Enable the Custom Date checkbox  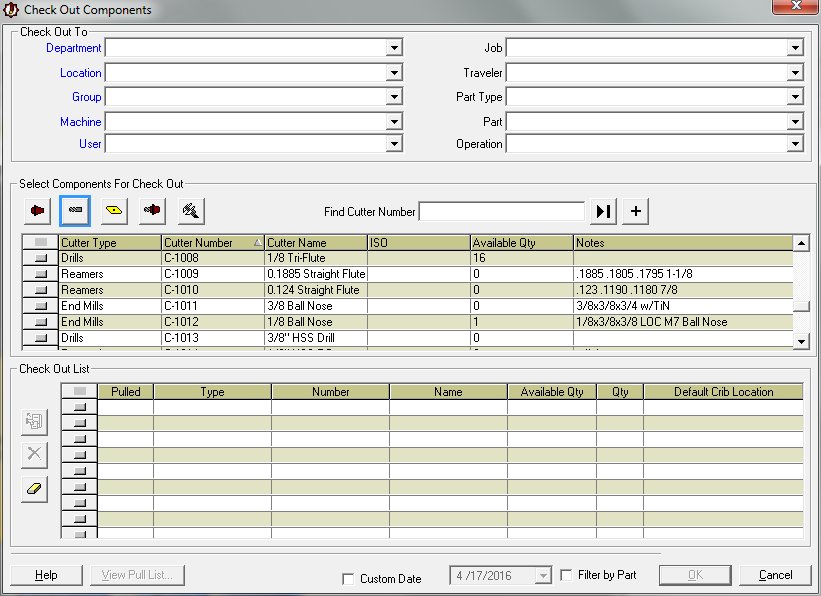(348, 579)
